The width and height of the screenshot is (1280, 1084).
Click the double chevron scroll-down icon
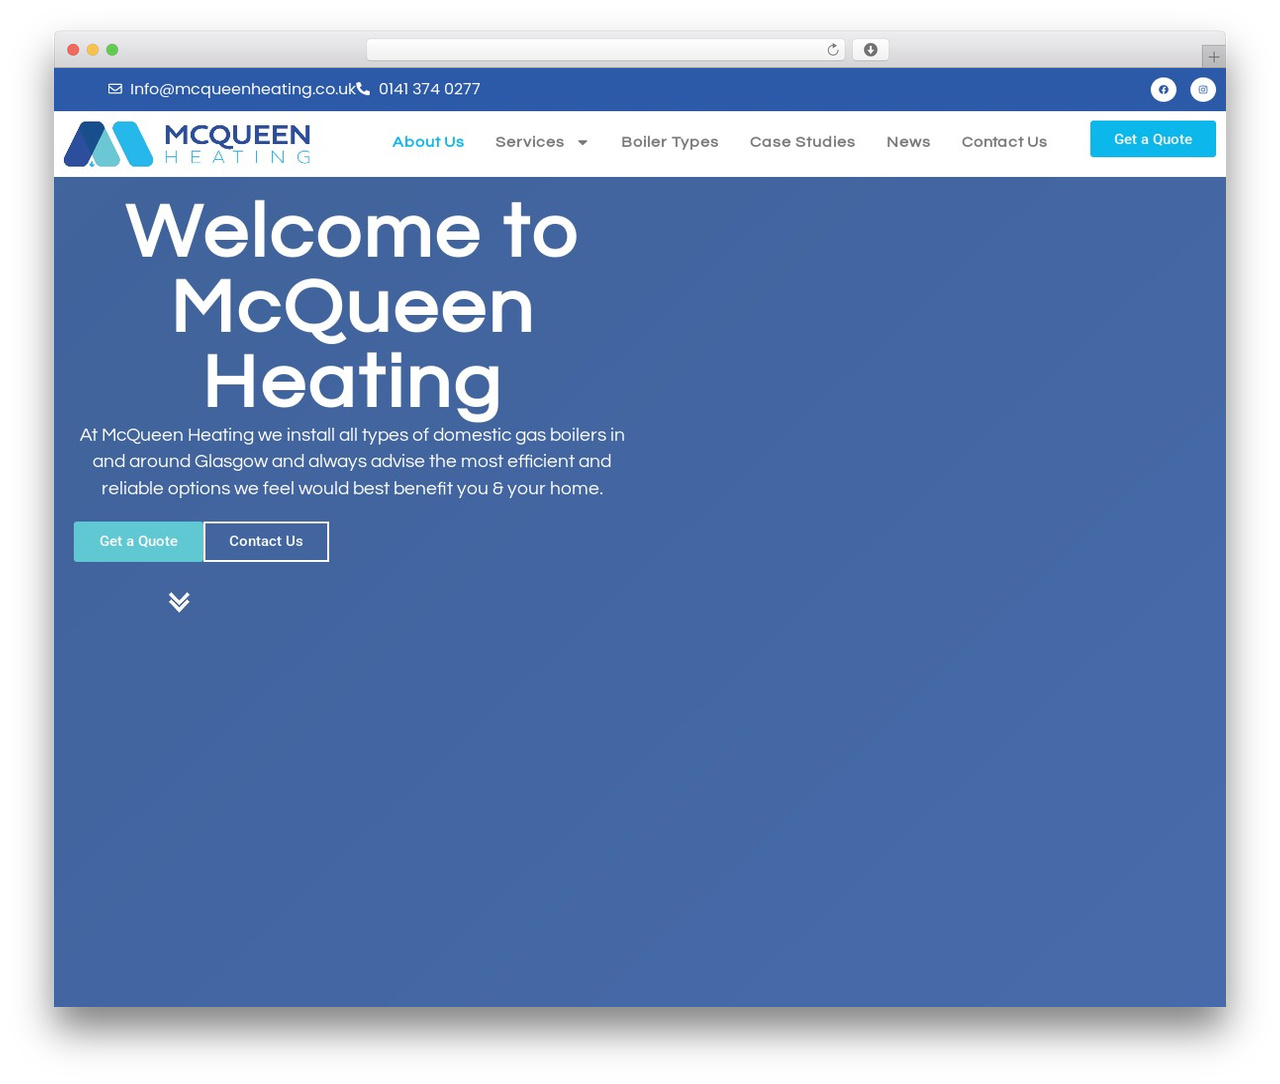point(179,601)
